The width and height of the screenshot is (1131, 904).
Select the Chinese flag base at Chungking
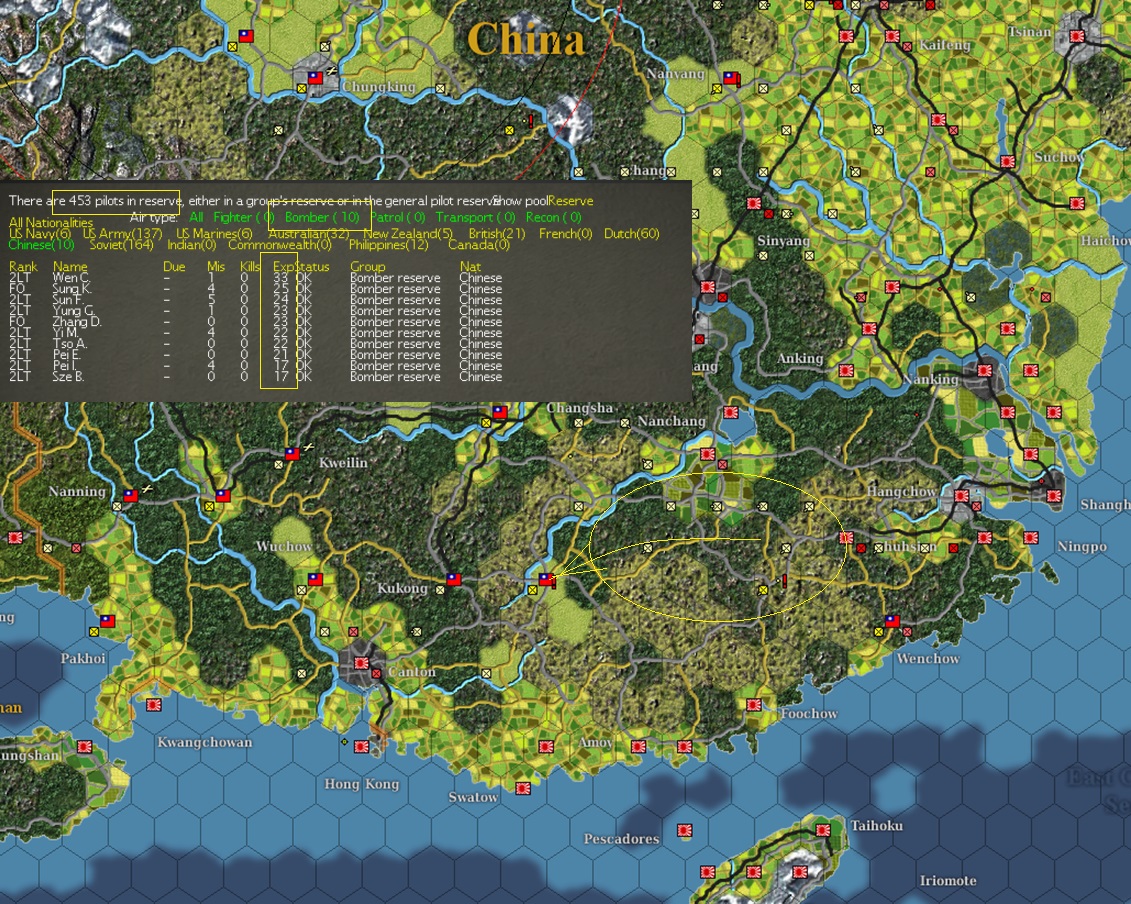pos(315,77)
